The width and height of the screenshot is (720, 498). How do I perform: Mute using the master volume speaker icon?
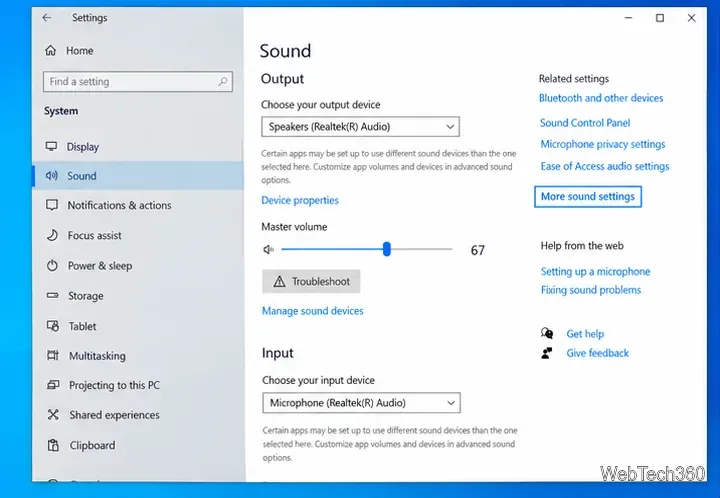tap(268, 249)
